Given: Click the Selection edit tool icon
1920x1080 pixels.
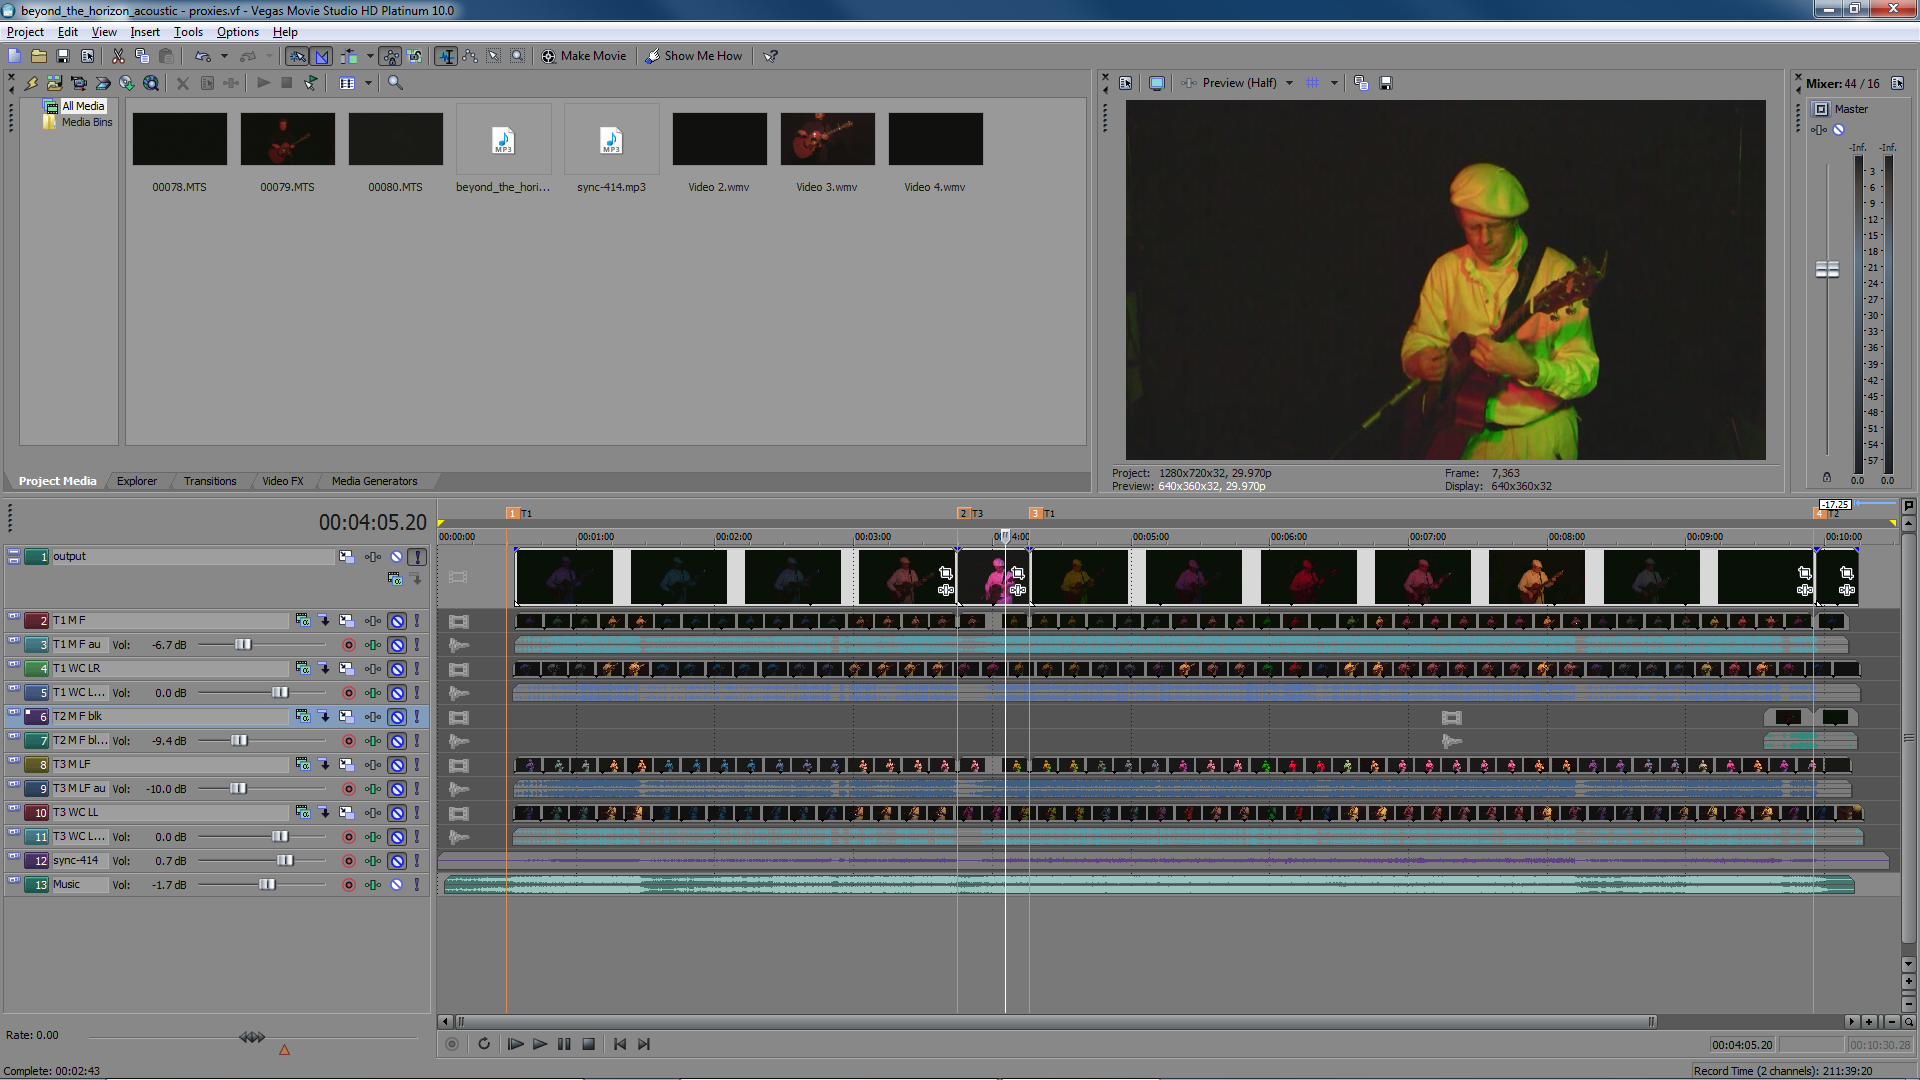Looking at the screenshot, I should (494, 56).
